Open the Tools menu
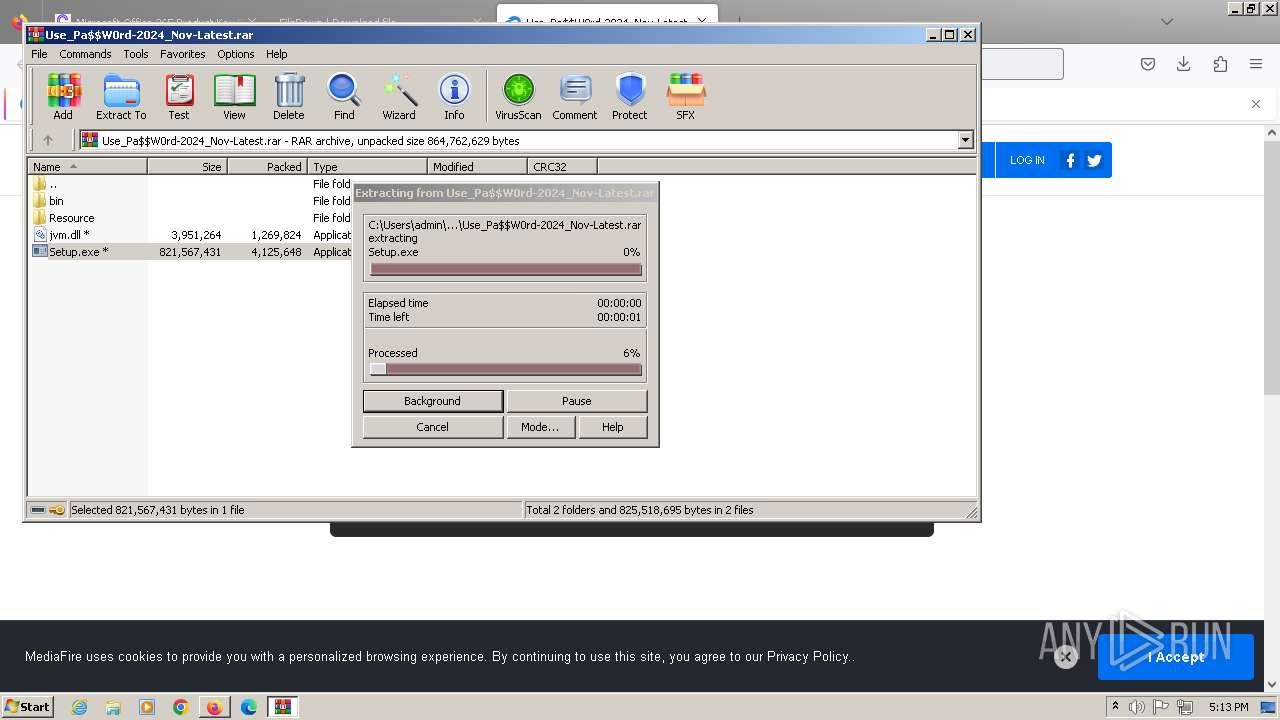This screenshot has width=1280, height=720. click(x=135, y=54)
